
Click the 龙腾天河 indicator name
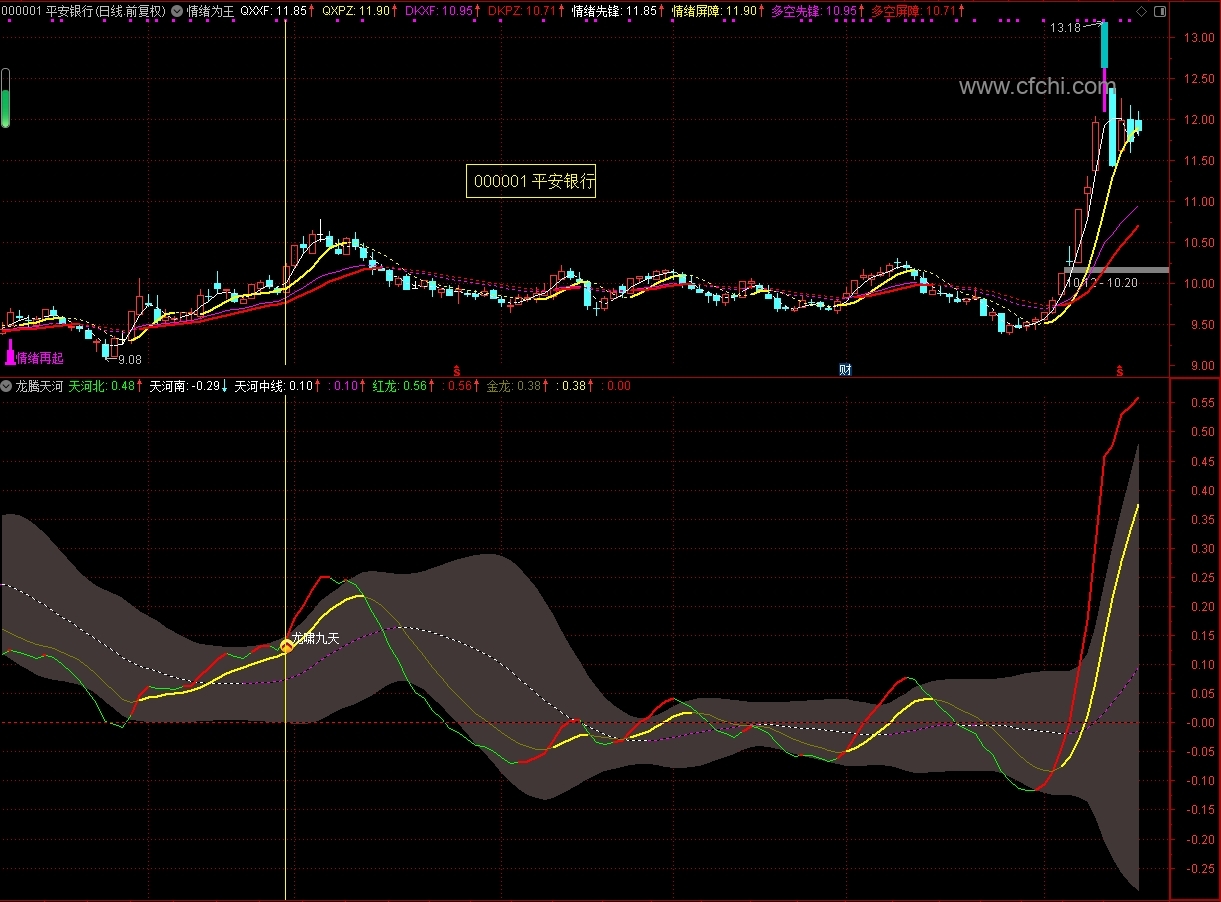(x=40, y=385)
